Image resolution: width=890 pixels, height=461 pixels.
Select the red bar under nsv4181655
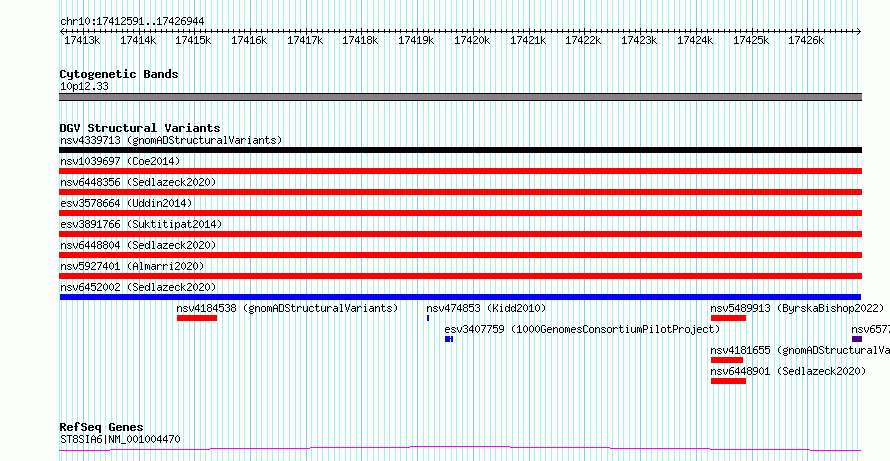(x=727, y=360)
